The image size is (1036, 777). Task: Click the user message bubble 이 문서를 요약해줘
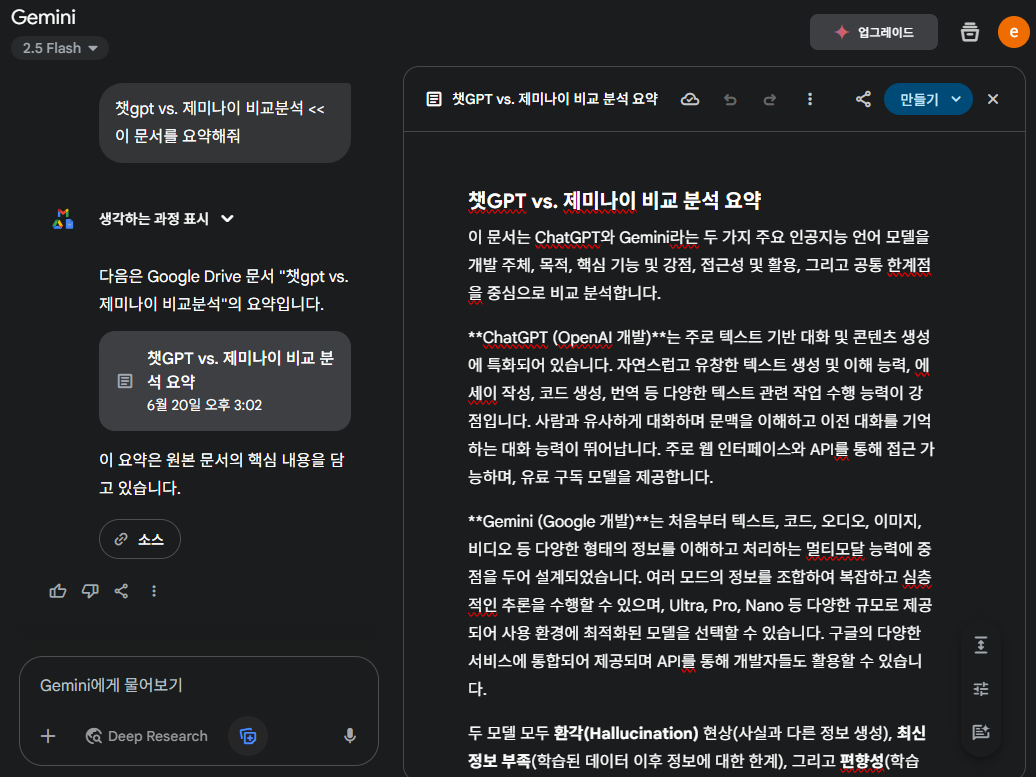point(225,123)
